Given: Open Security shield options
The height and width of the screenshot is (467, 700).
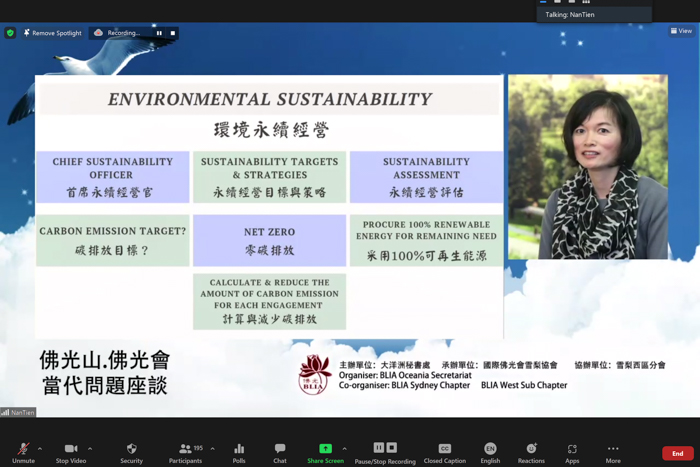Looking at the screenshot, I should [x=131, y=453].
